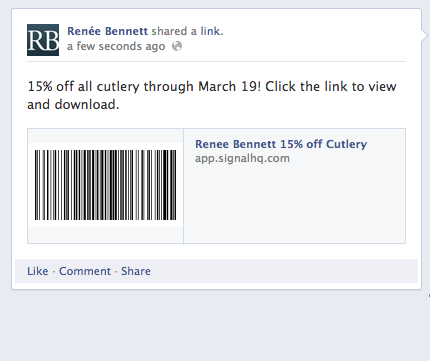Comment on the shared link post
The width and height of the screenshot is (430, 361).
click(x=85, y=271)
